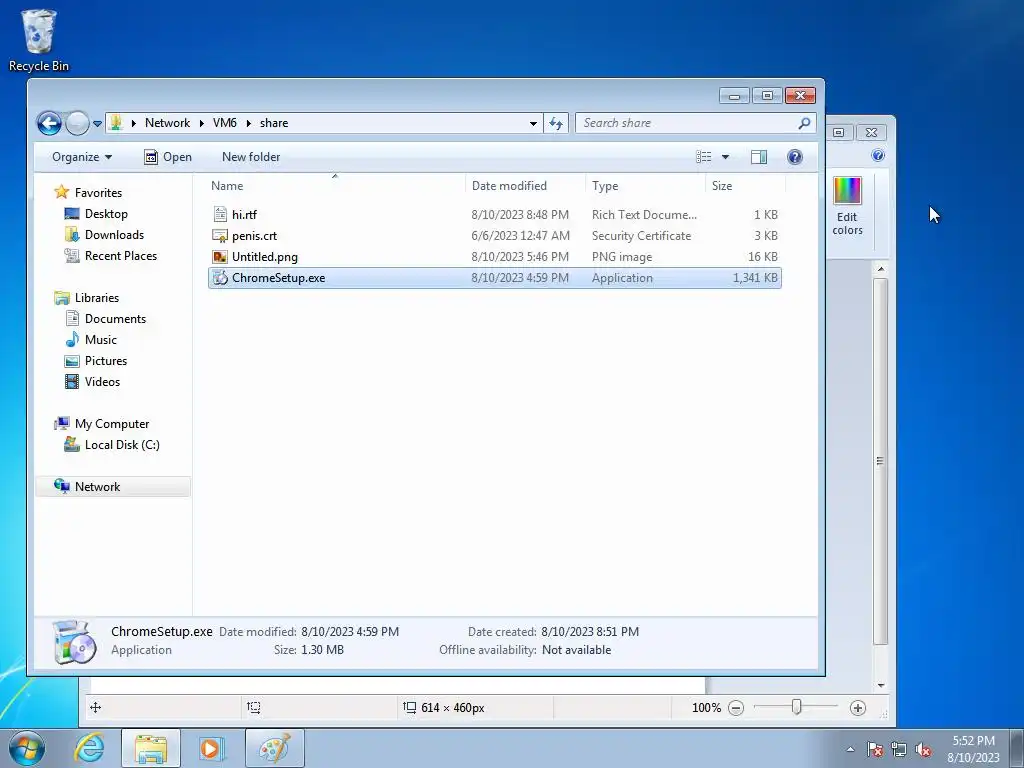Click the Open toolbar button
Image resolution: width=1024 pixels, height=768 pixels.
click(168, 157)
